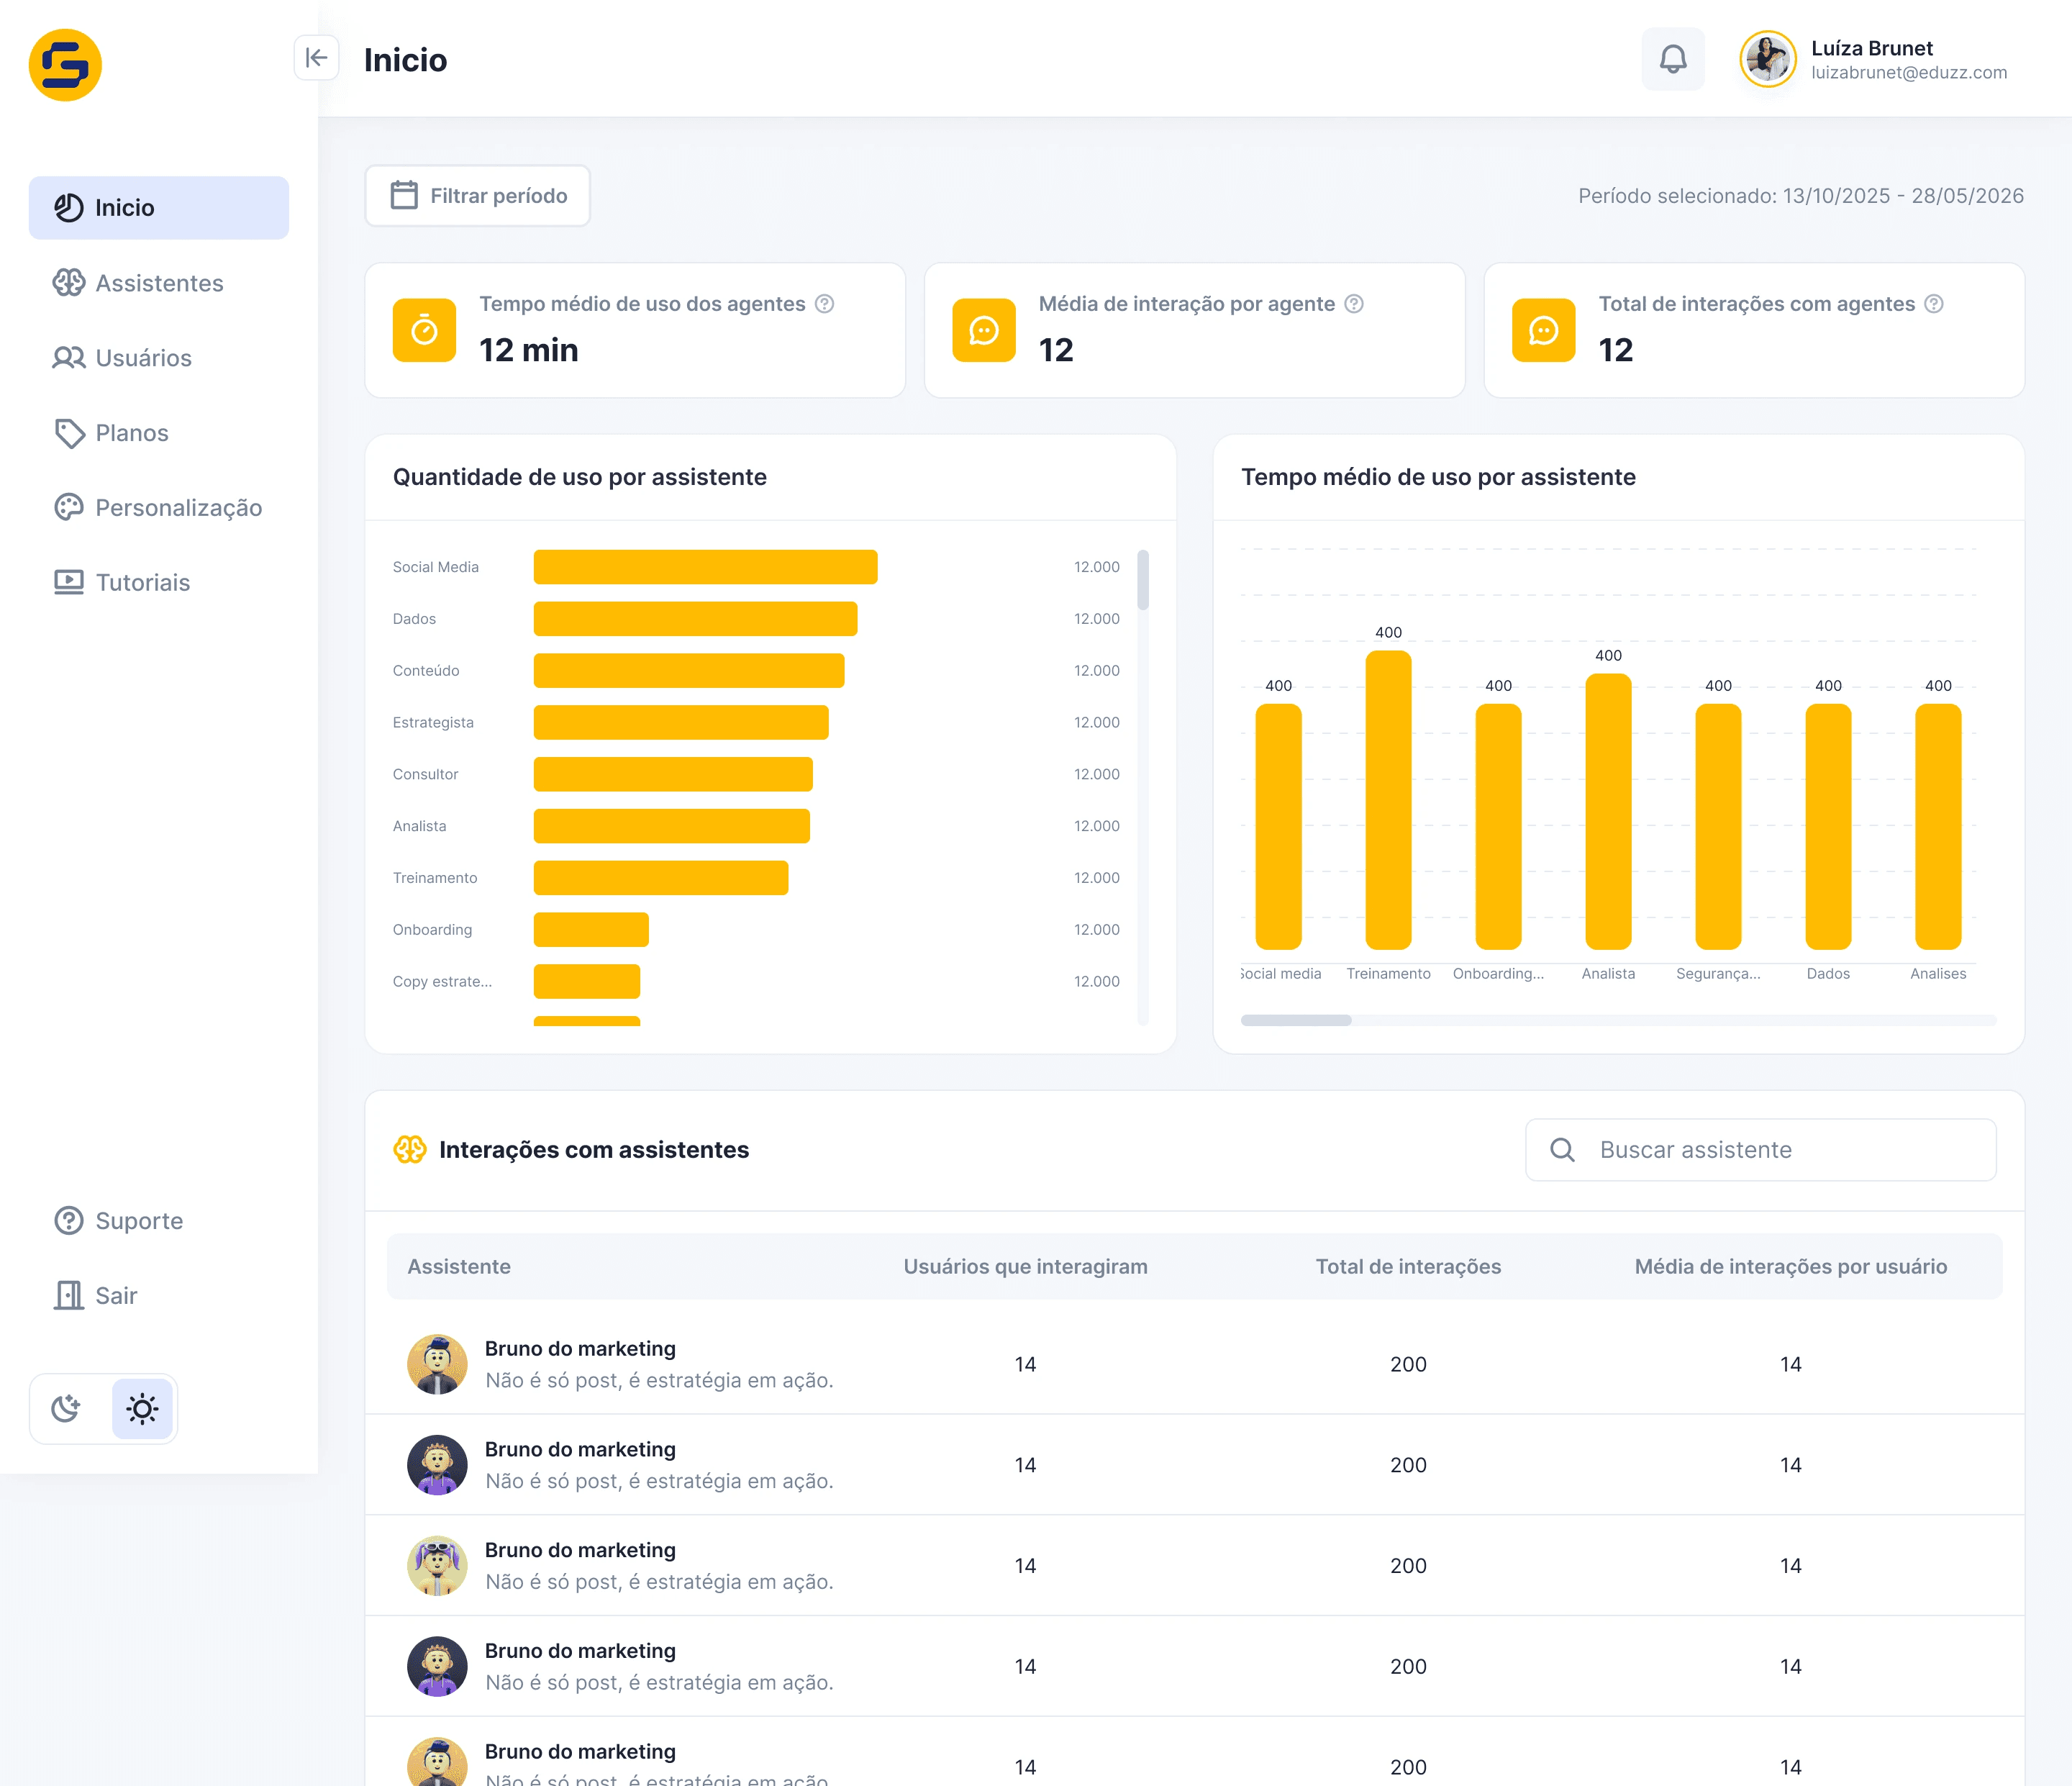This screenshot has height=1786, width=2072.
Task: Open Luíza Brunet profile avatar
Action: (1767, 60)
